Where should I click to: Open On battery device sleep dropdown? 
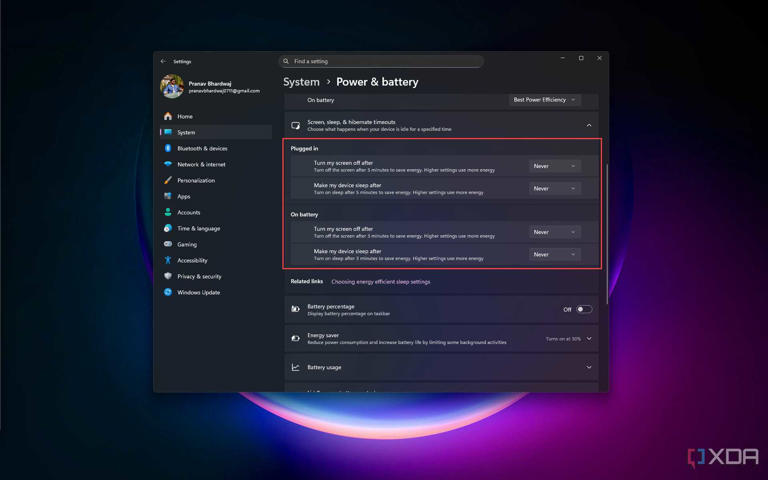[x=555, y=255]
